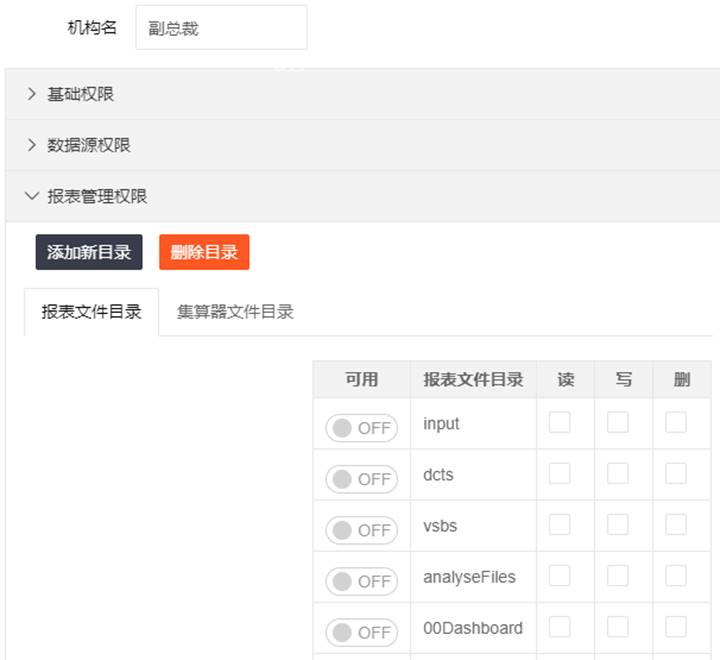Toggle the OFF switch for dcts
Screen dimensions: 720x660
pos(361,479)
